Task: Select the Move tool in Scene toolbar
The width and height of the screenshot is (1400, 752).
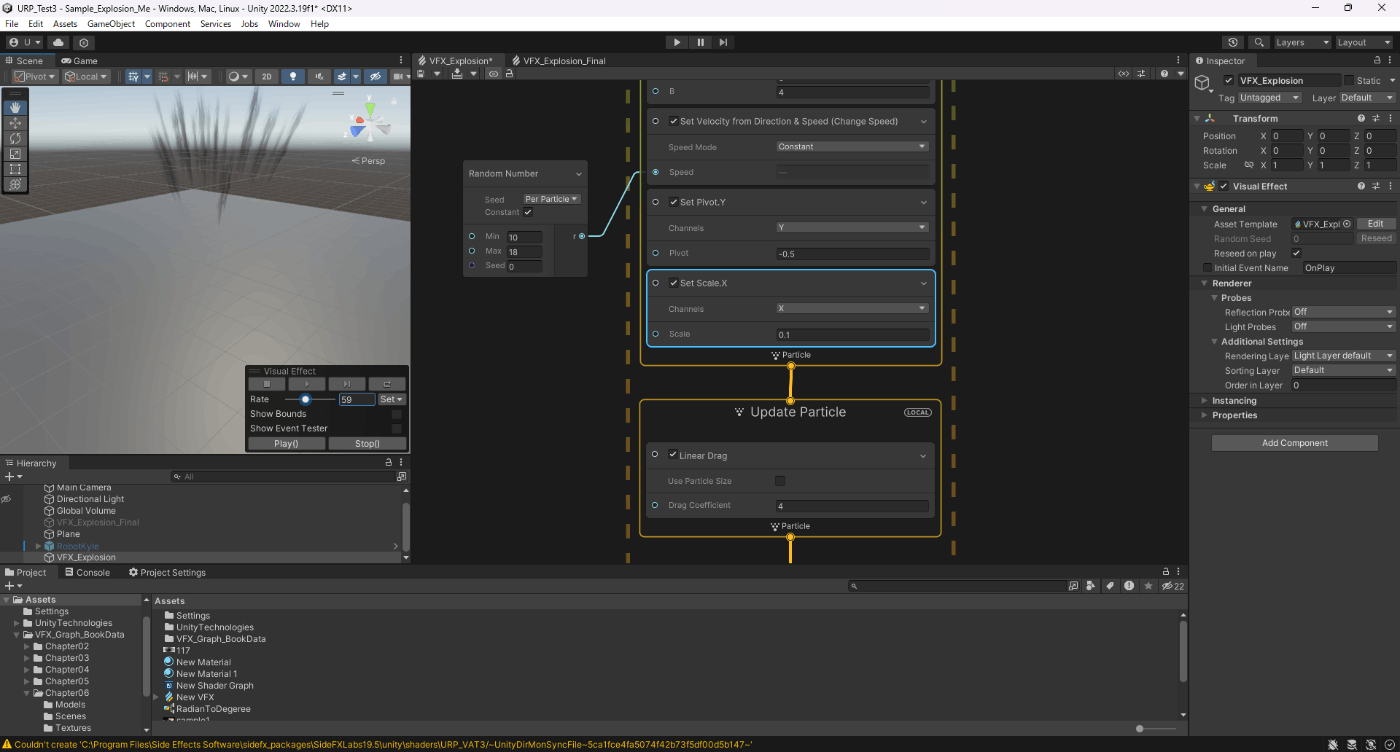Action: pos(15,123)
